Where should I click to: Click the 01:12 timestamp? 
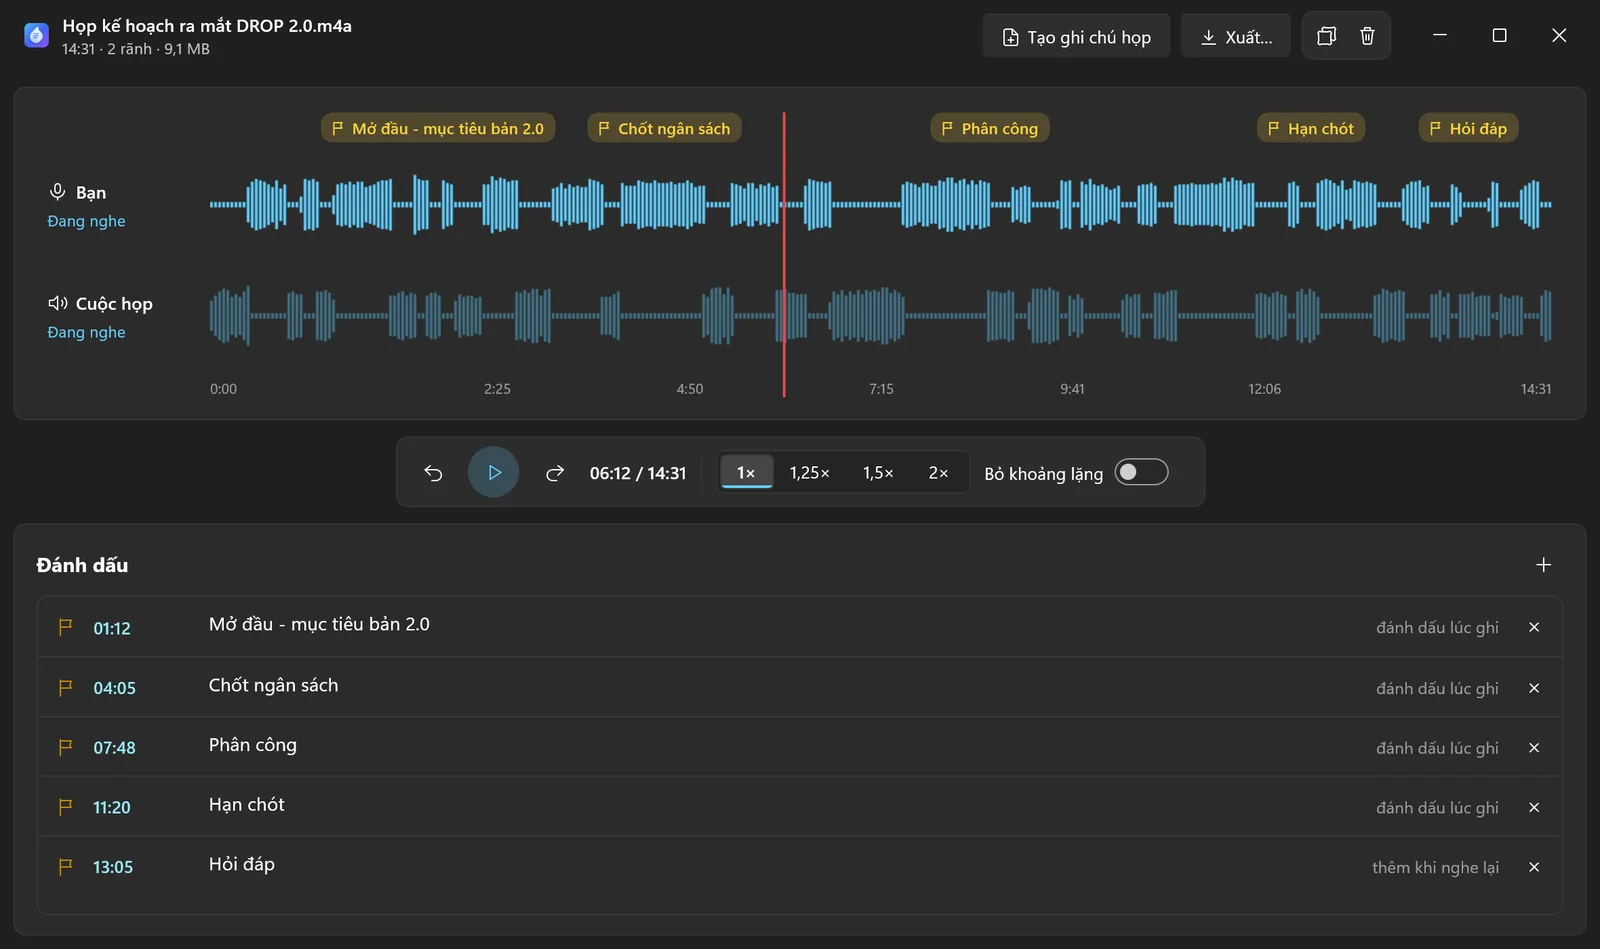pos(112,628)
